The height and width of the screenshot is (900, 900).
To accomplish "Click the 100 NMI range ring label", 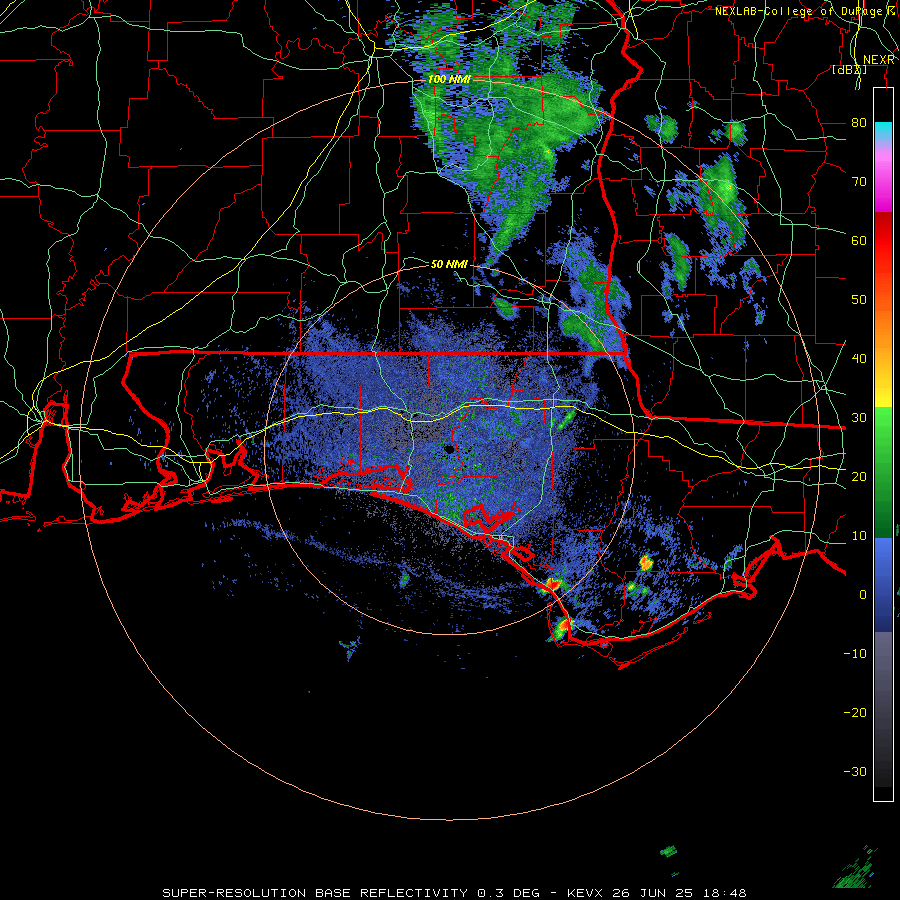I will [x=449, y=79].
